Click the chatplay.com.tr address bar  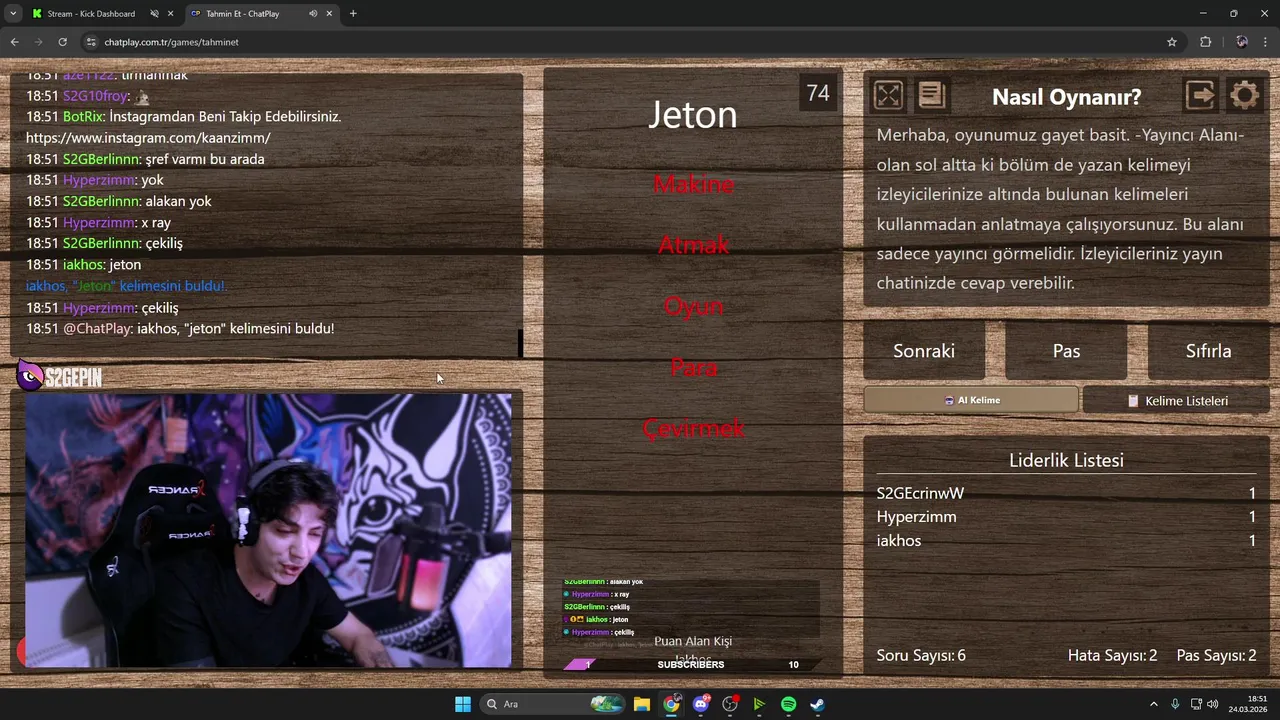point(630,42)
